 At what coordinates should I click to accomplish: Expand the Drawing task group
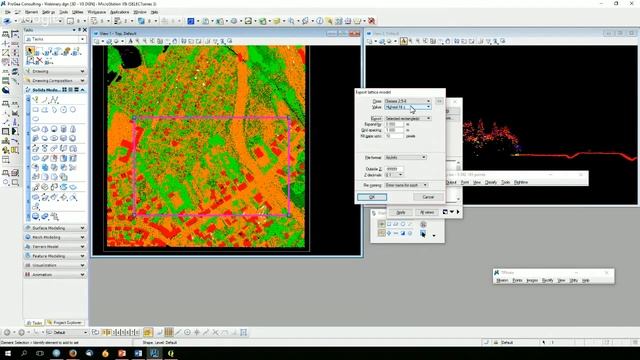[x=55, y=71]
